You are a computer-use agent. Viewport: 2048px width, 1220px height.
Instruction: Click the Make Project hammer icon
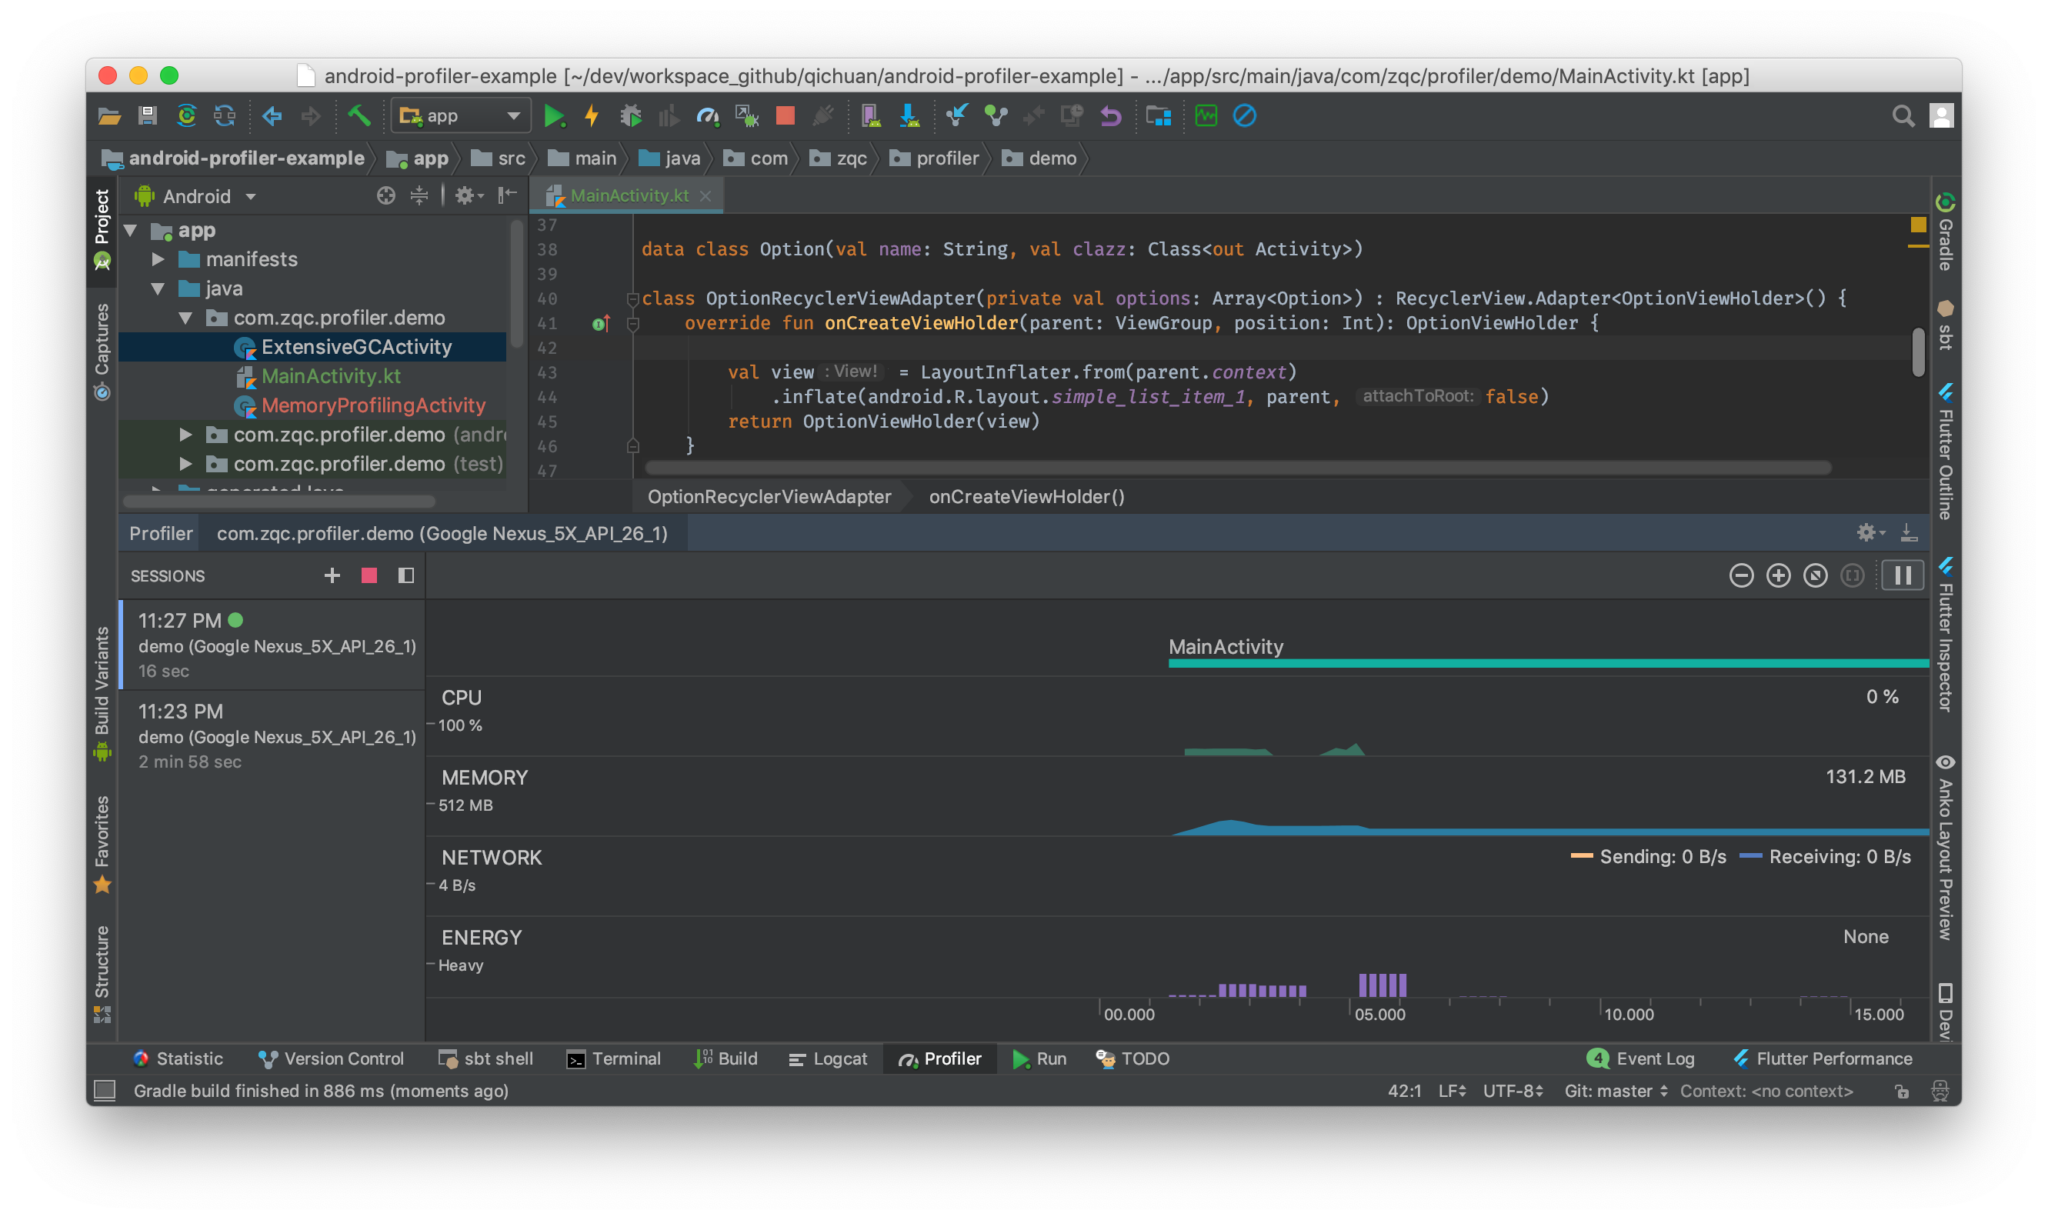(359, 116)
